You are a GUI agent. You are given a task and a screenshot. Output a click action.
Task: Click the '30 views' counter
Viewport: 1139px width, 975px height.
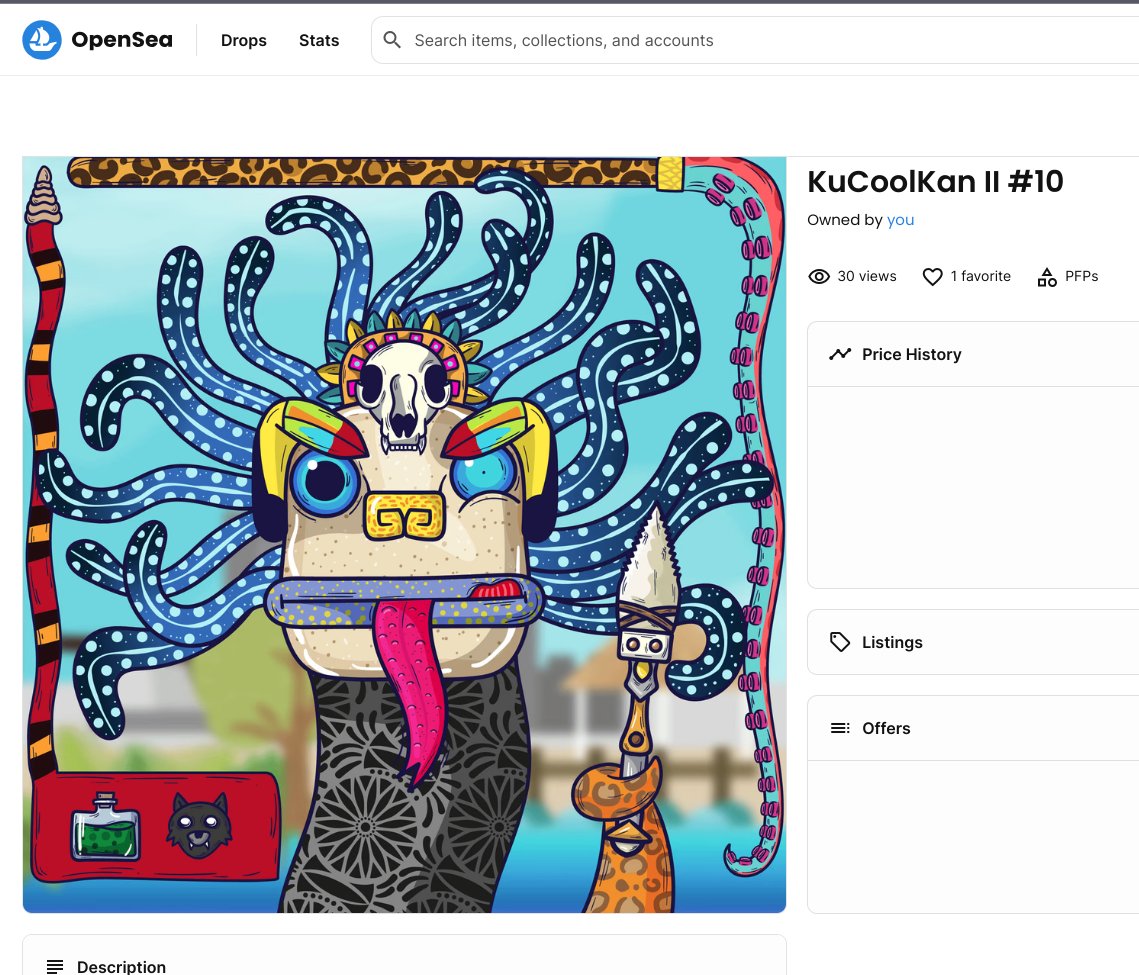866,276
